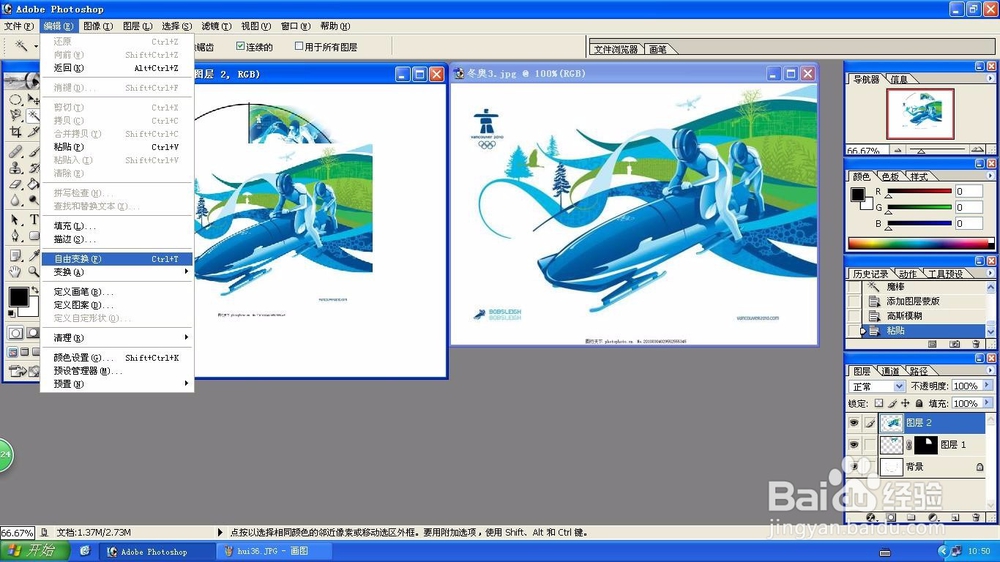1000x562 pixels.
Task: Click the delete history state trash icon
Action: pos(976,344)
